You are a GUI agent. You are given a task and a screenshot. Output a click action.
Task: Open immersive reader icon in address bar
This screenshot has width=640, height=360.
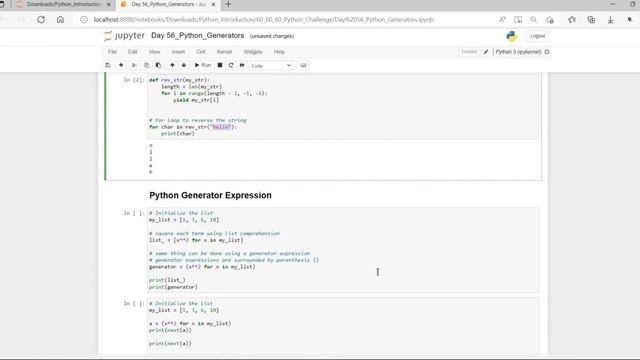coord(518,20)
